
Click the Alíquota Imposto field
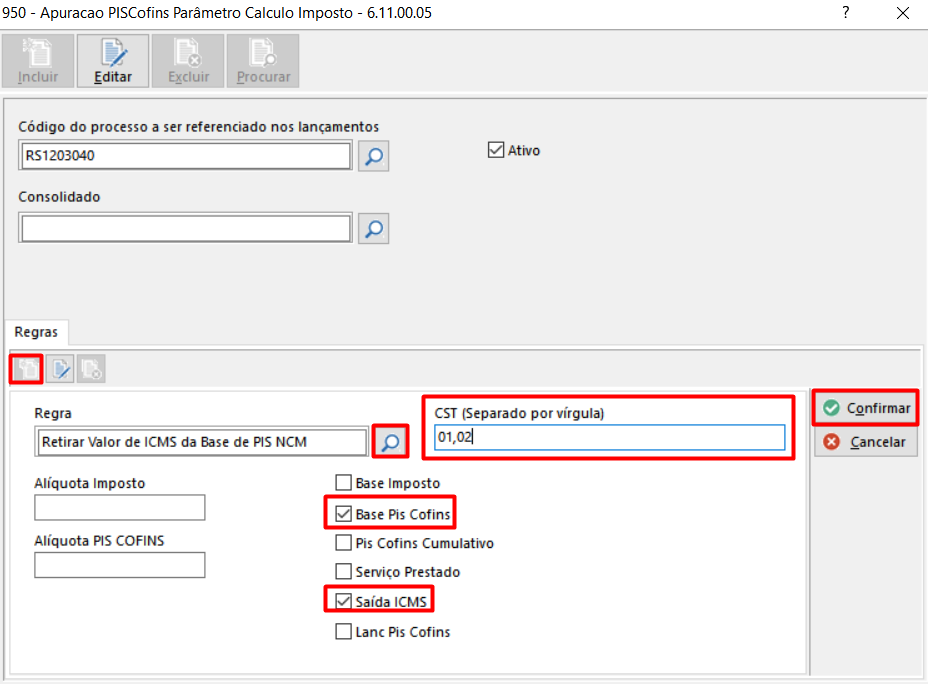coord(120,508)
